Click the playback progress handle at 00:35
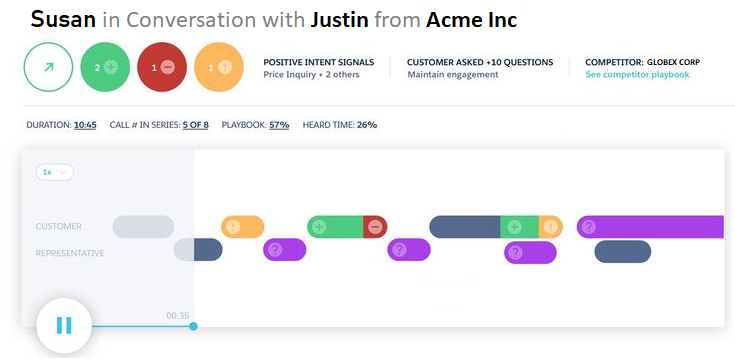The height and width of the screenshot is (360, 735). tap(193, 326)
